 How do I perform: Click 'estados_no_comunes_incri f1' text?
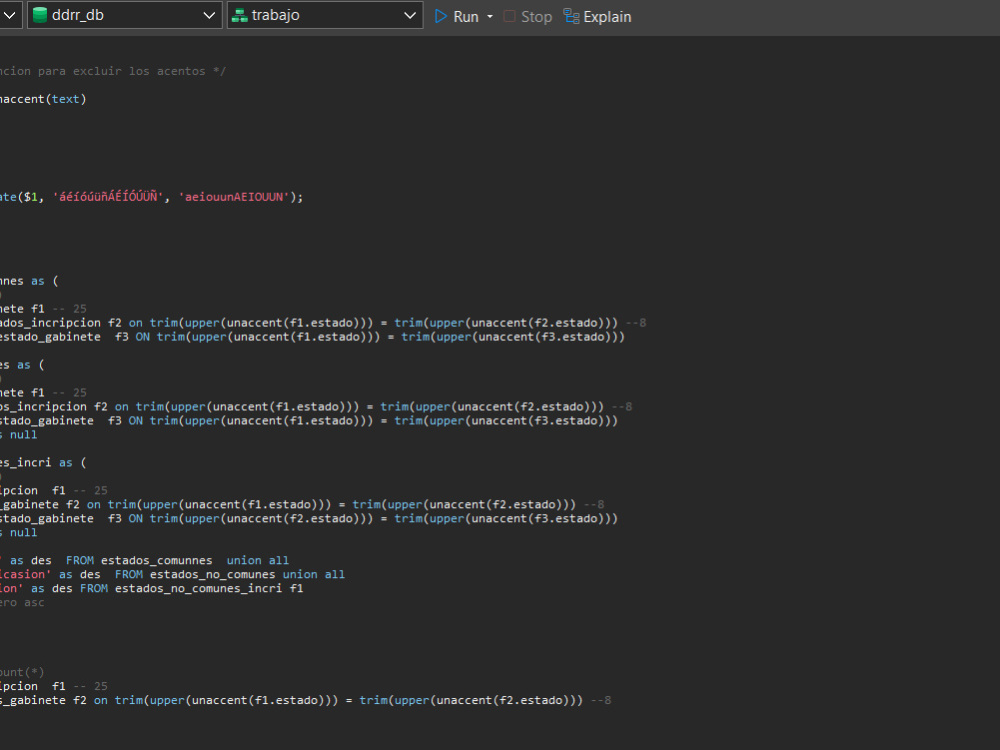(209, 589)
